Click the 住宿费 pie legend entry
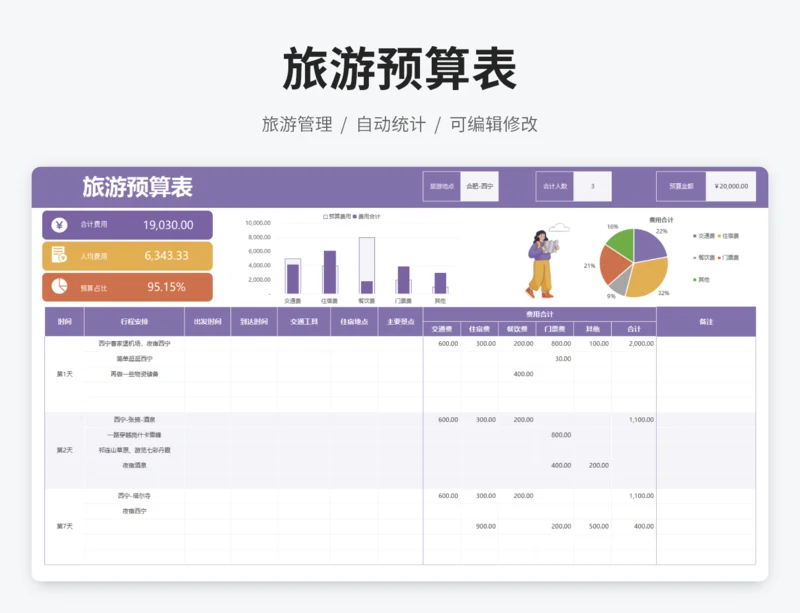Image resolution: width=800 pixels, height=613 pixels. [729, 236]
